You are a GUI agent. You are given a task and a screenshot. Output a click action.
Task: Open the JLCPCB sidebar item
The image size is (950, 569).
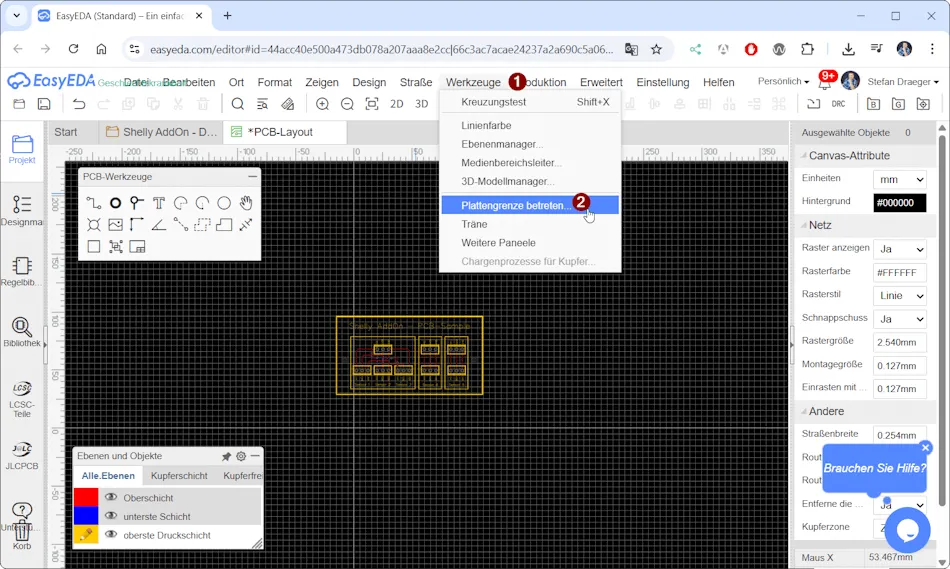[x=22, y=455]
